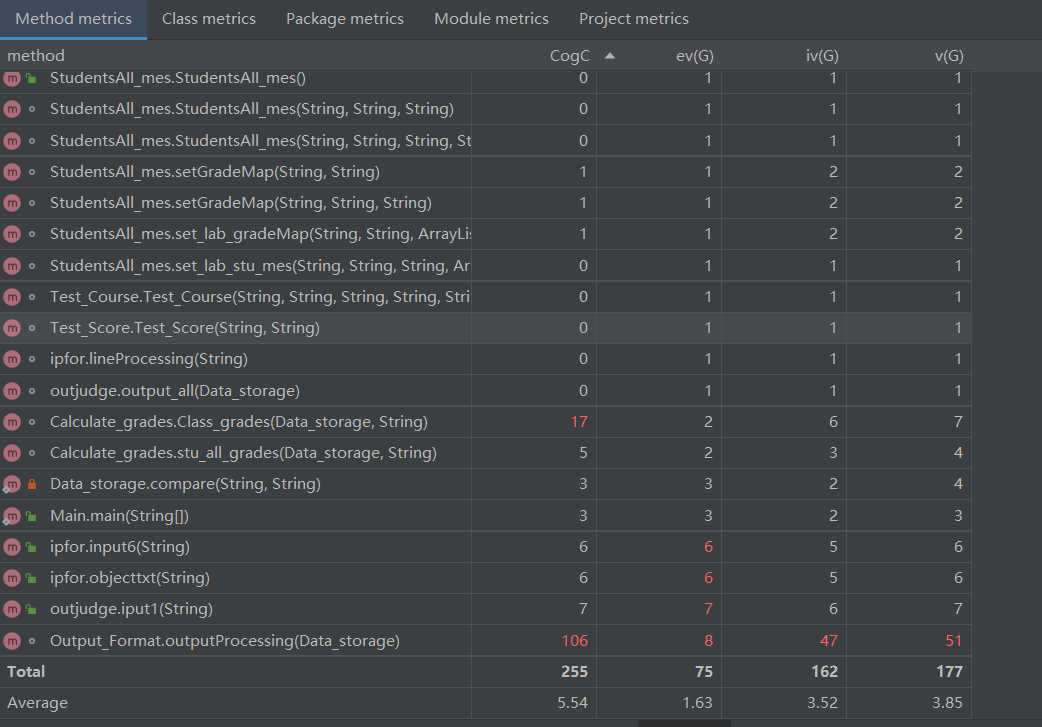Click the horizontal scrollbar at the bottom
The width and height of the screenshot is (1042, 727).
pos(685,722)
